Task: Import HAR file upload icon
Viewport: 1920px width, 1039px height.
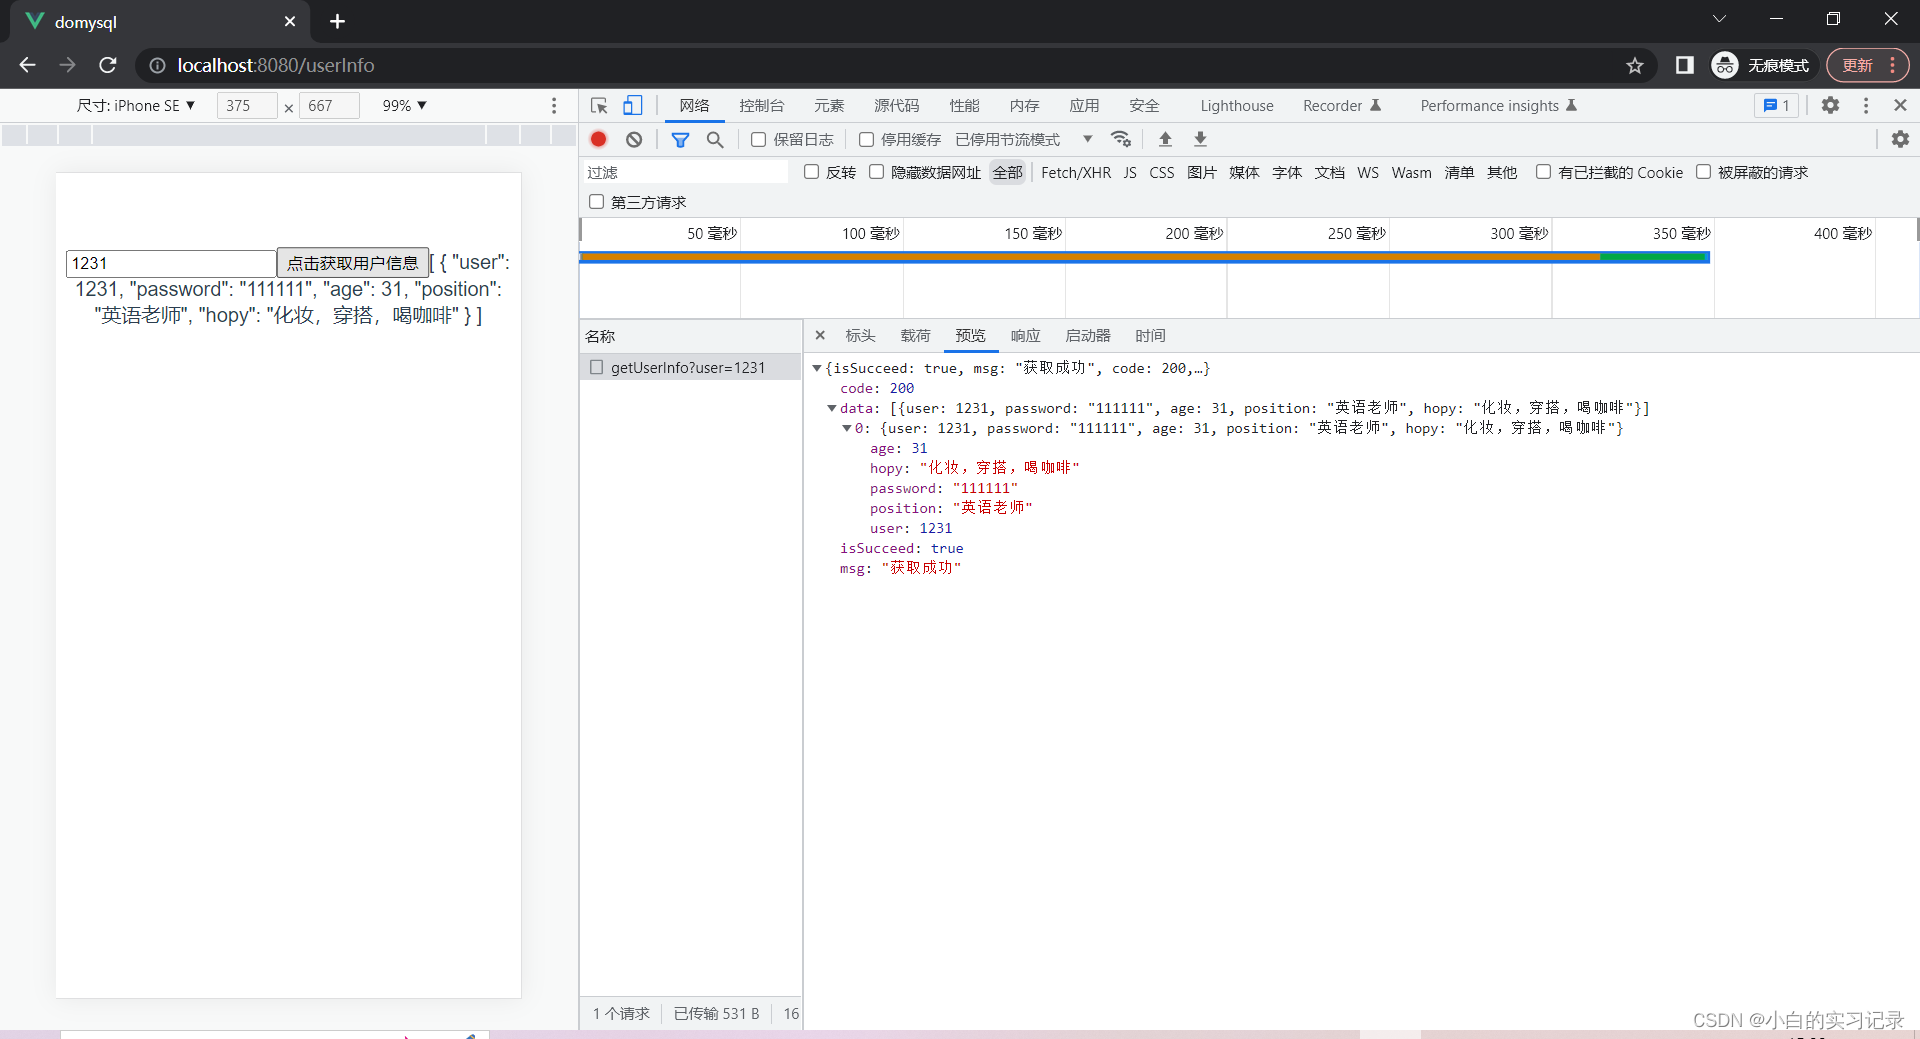Action: tap(1165, 140)
